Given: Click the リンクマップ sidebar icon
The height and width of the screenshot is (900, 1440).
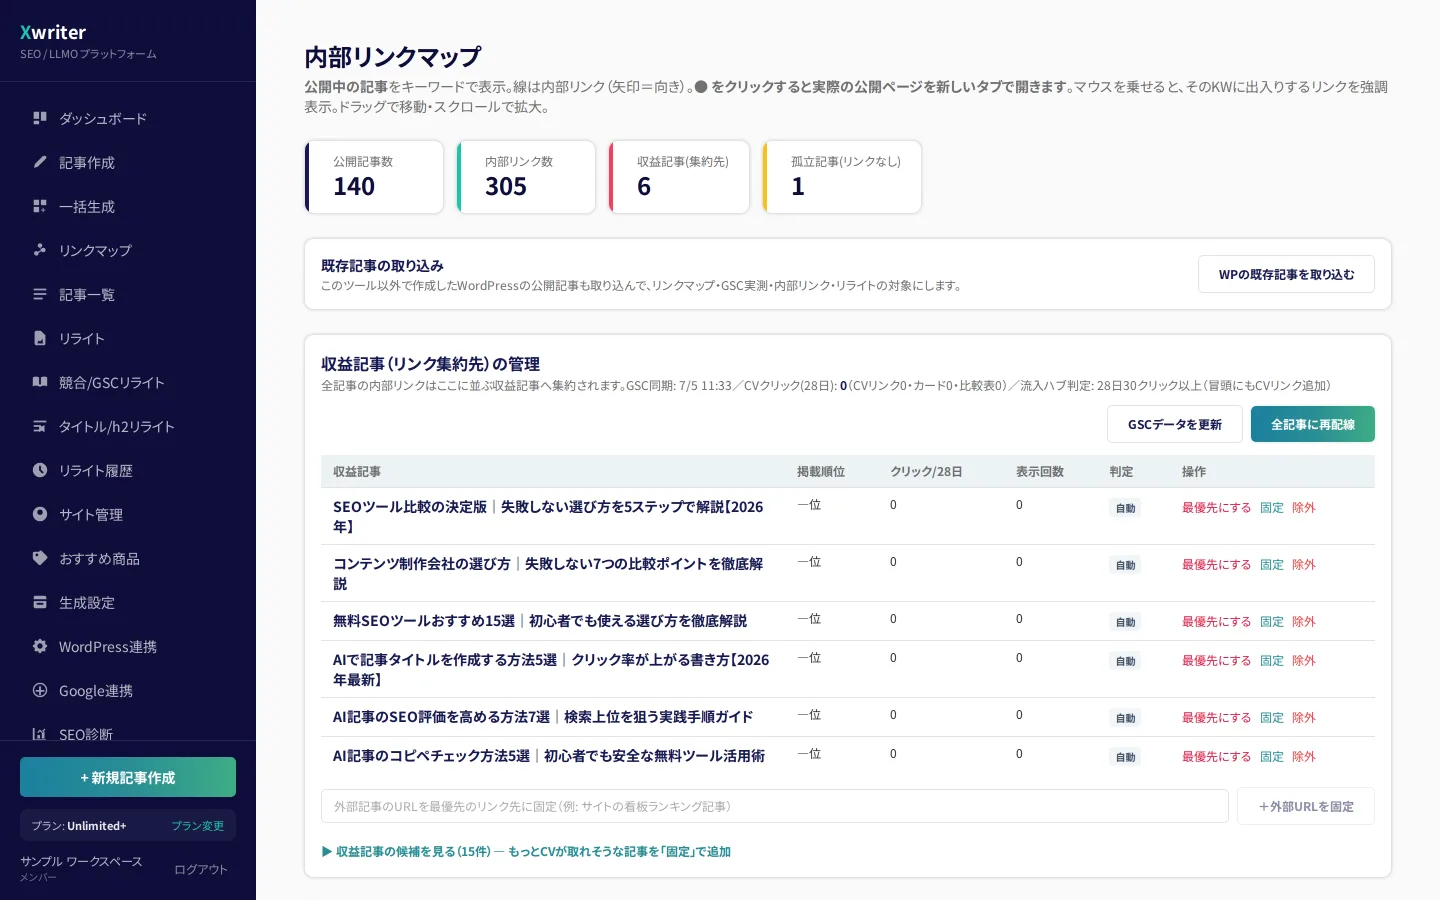Looking at the screenshot, I should click(40, 250).
